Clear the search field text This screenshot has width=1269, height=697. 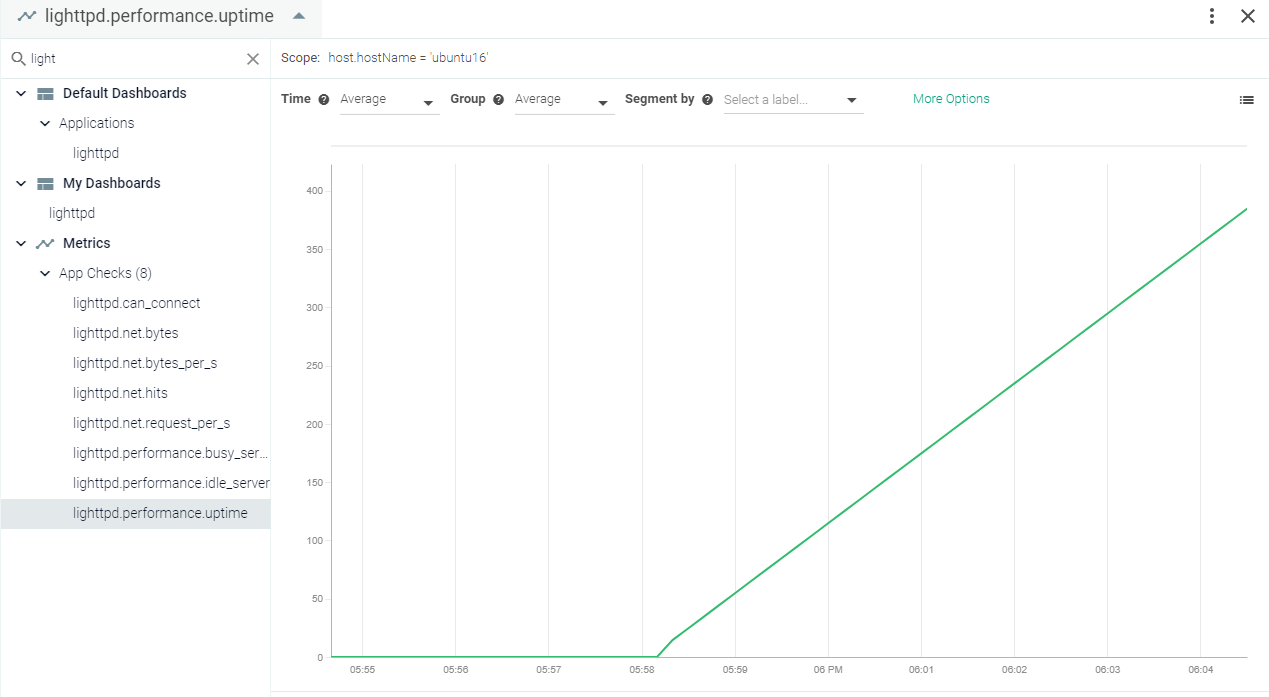click(253, 59)
